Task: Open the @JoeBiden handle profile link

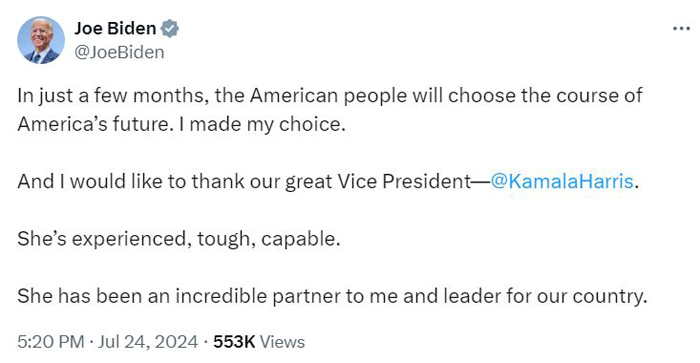Action: click(x=119, y=52)
